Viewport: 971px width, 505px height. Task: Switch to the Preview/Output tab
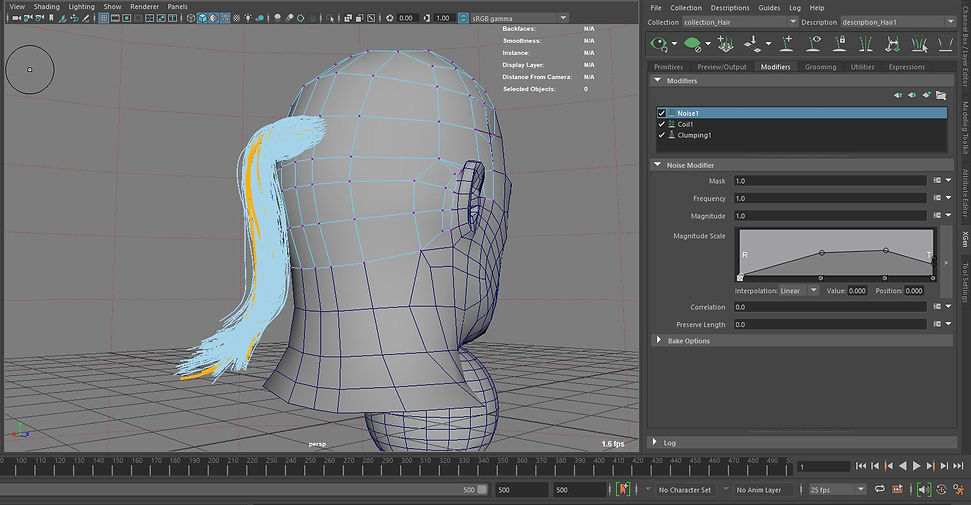pyautogui.click(x=721, y=67)
